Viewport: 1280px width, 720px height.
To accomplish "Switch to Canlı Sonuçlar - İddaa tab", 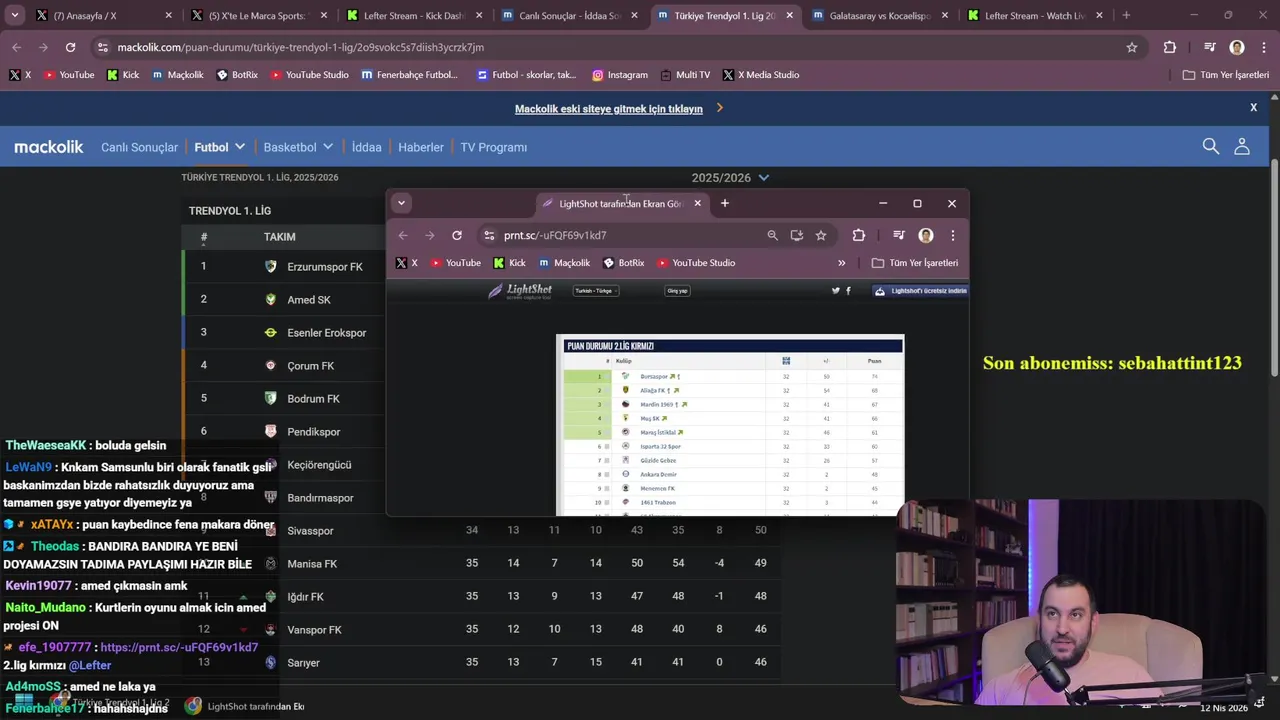I will pos(570,15).
